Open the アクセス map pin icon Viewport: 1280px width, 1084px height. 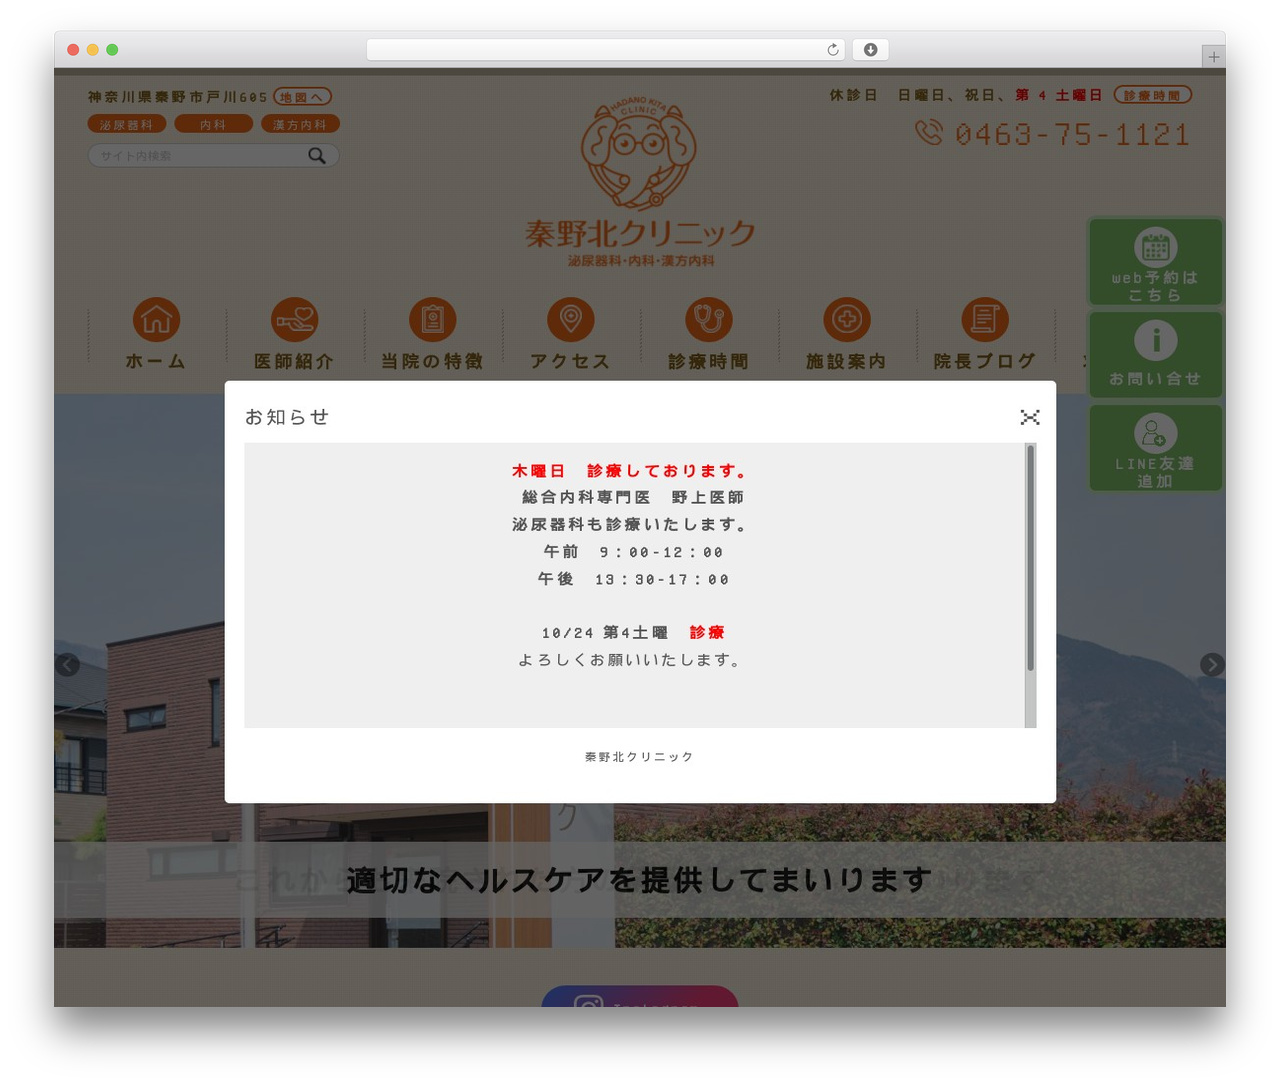(570, 320)
